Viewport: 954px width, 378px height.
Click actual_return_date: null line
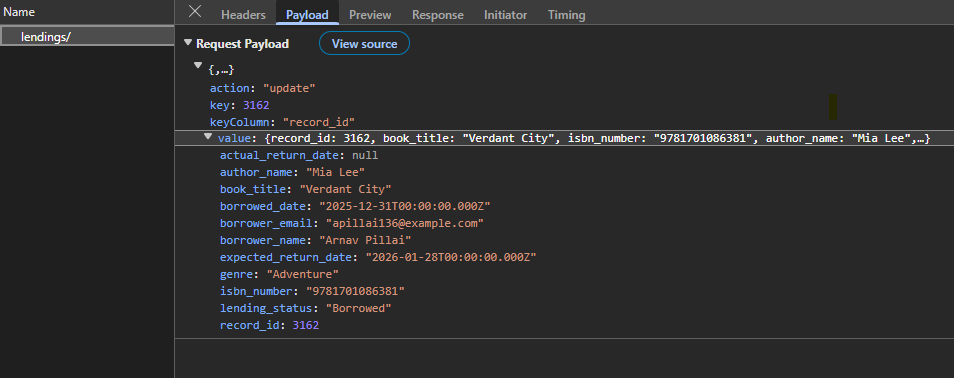(299, 155)
